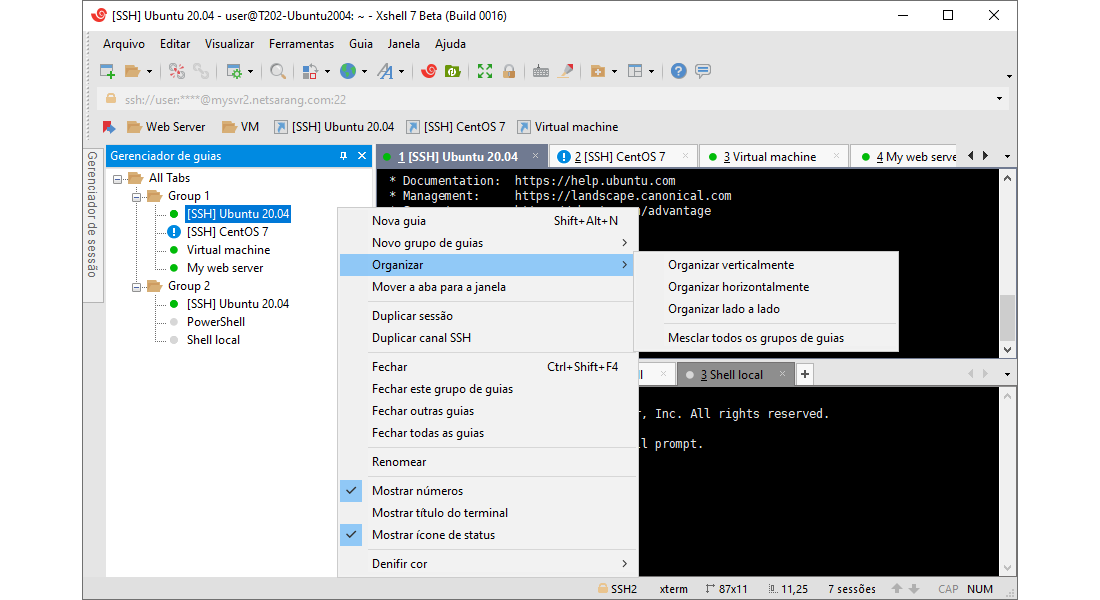Click the lock screen padlock icon
Image resolution: width=1100 pixels, height=600 pixels.
pos(509,71)
